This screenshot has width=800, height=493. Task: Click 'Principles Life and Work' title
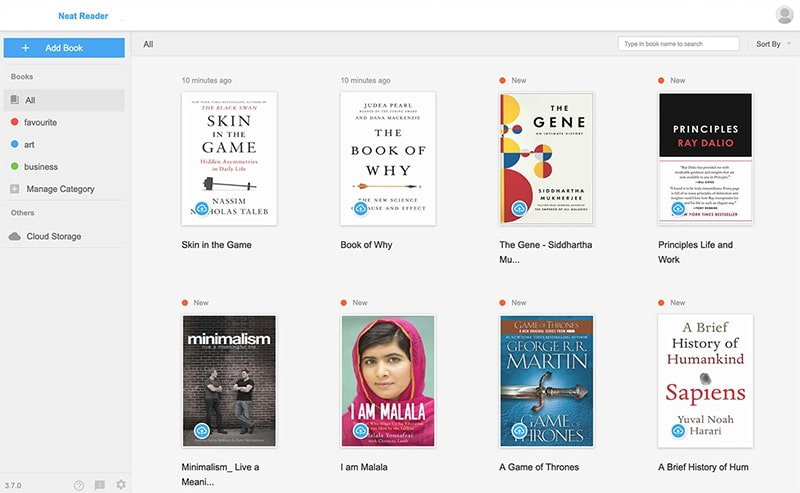pyautogui.click(x=695, y=252)
